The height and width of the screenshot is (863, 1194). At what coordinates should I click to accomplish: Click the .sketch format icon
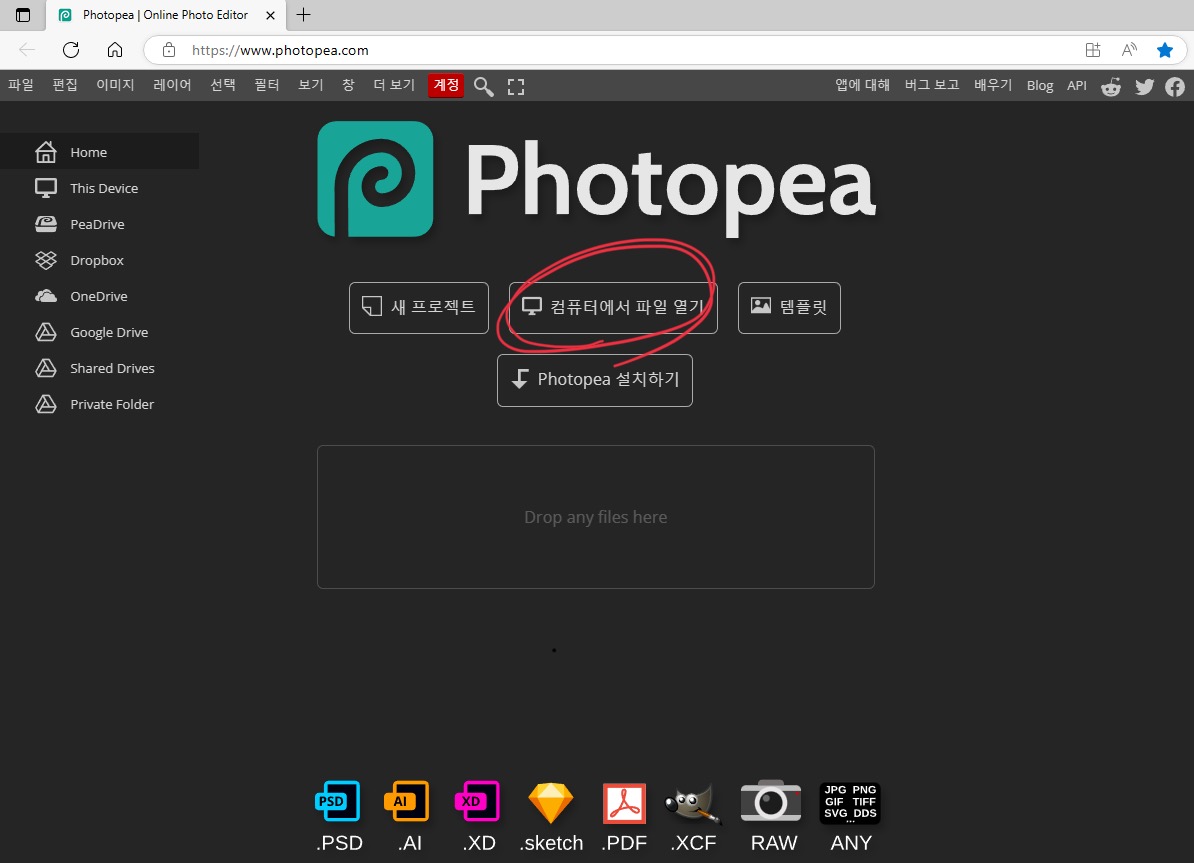[551, 803]
